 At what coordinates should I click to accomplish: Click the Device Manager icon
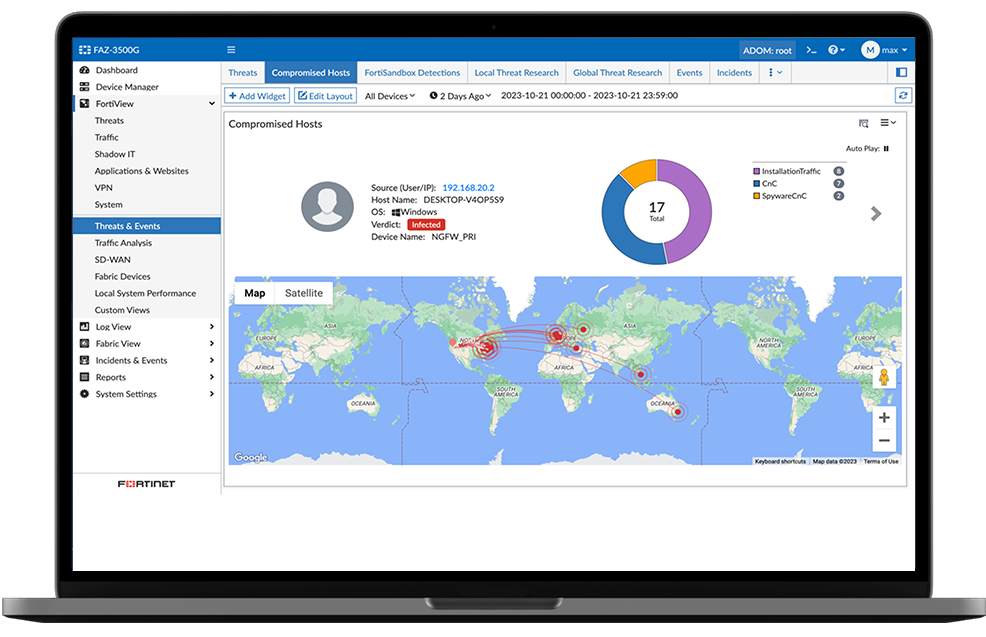pos(84,87)
